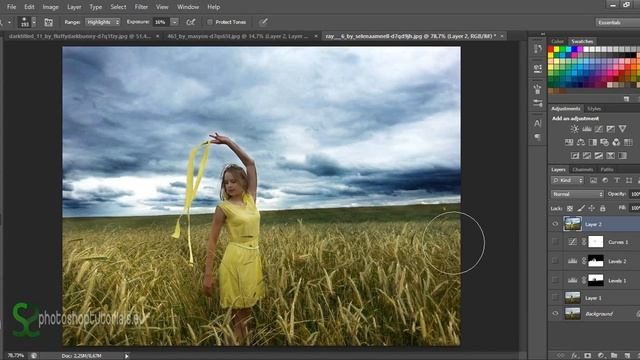Image resolution: width=640 pixels, height=360 pixels.
Task: Toggle lock transparent pixels
Action: (570, 209)
